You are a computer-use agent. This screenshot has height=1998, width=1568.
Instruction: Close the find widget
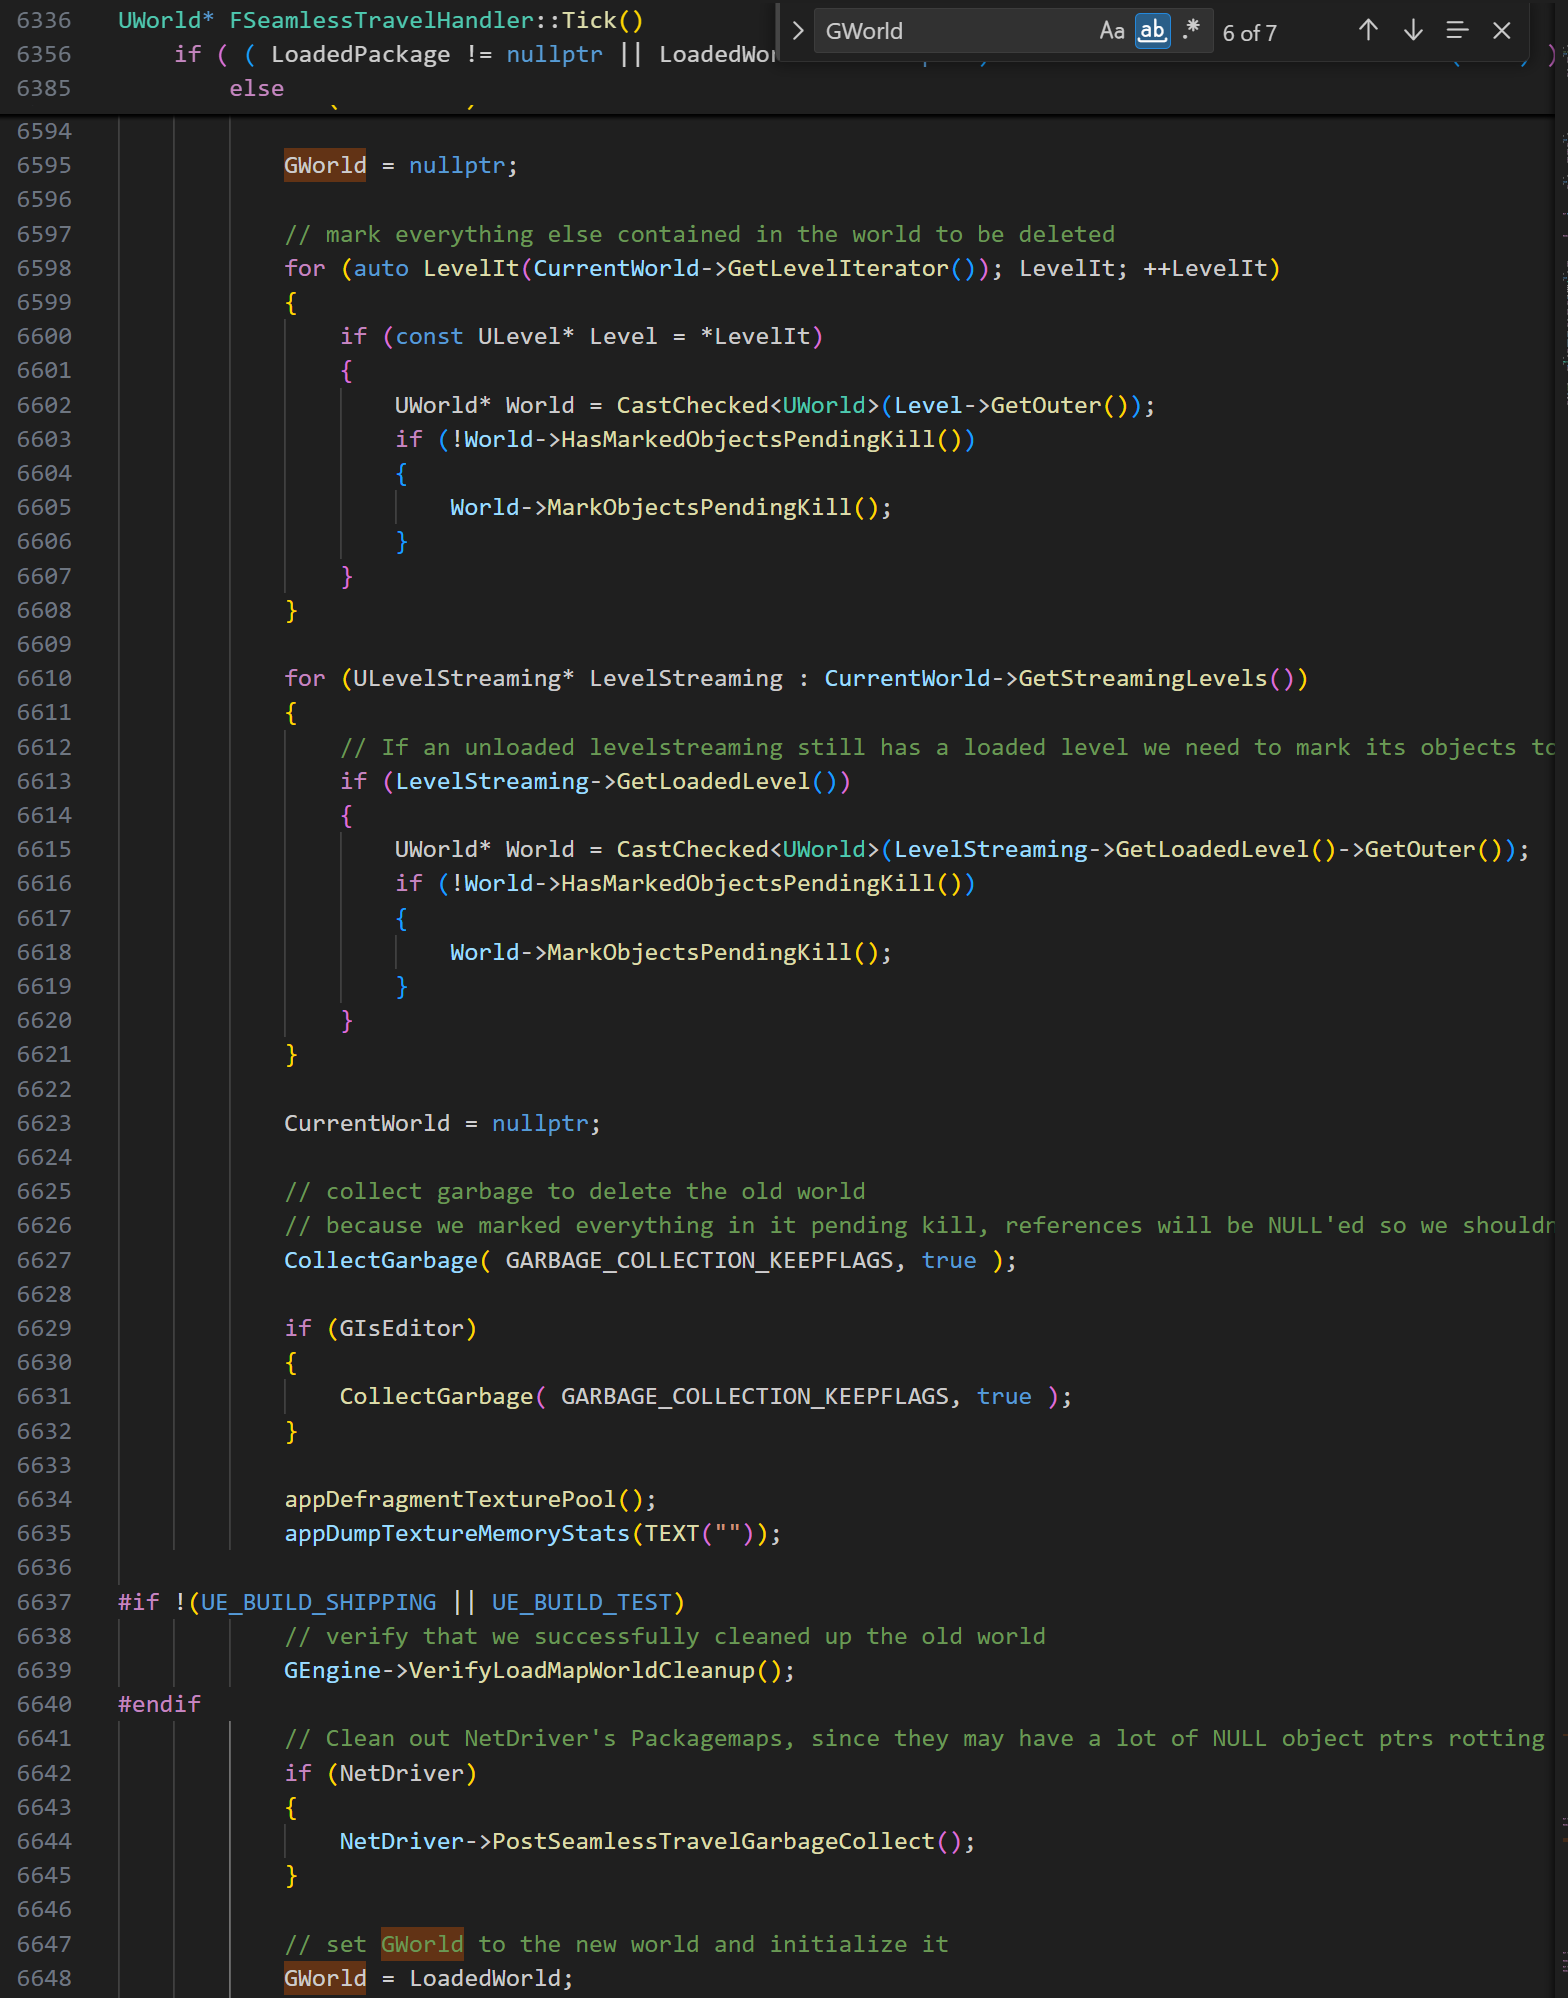point(1501,31)
